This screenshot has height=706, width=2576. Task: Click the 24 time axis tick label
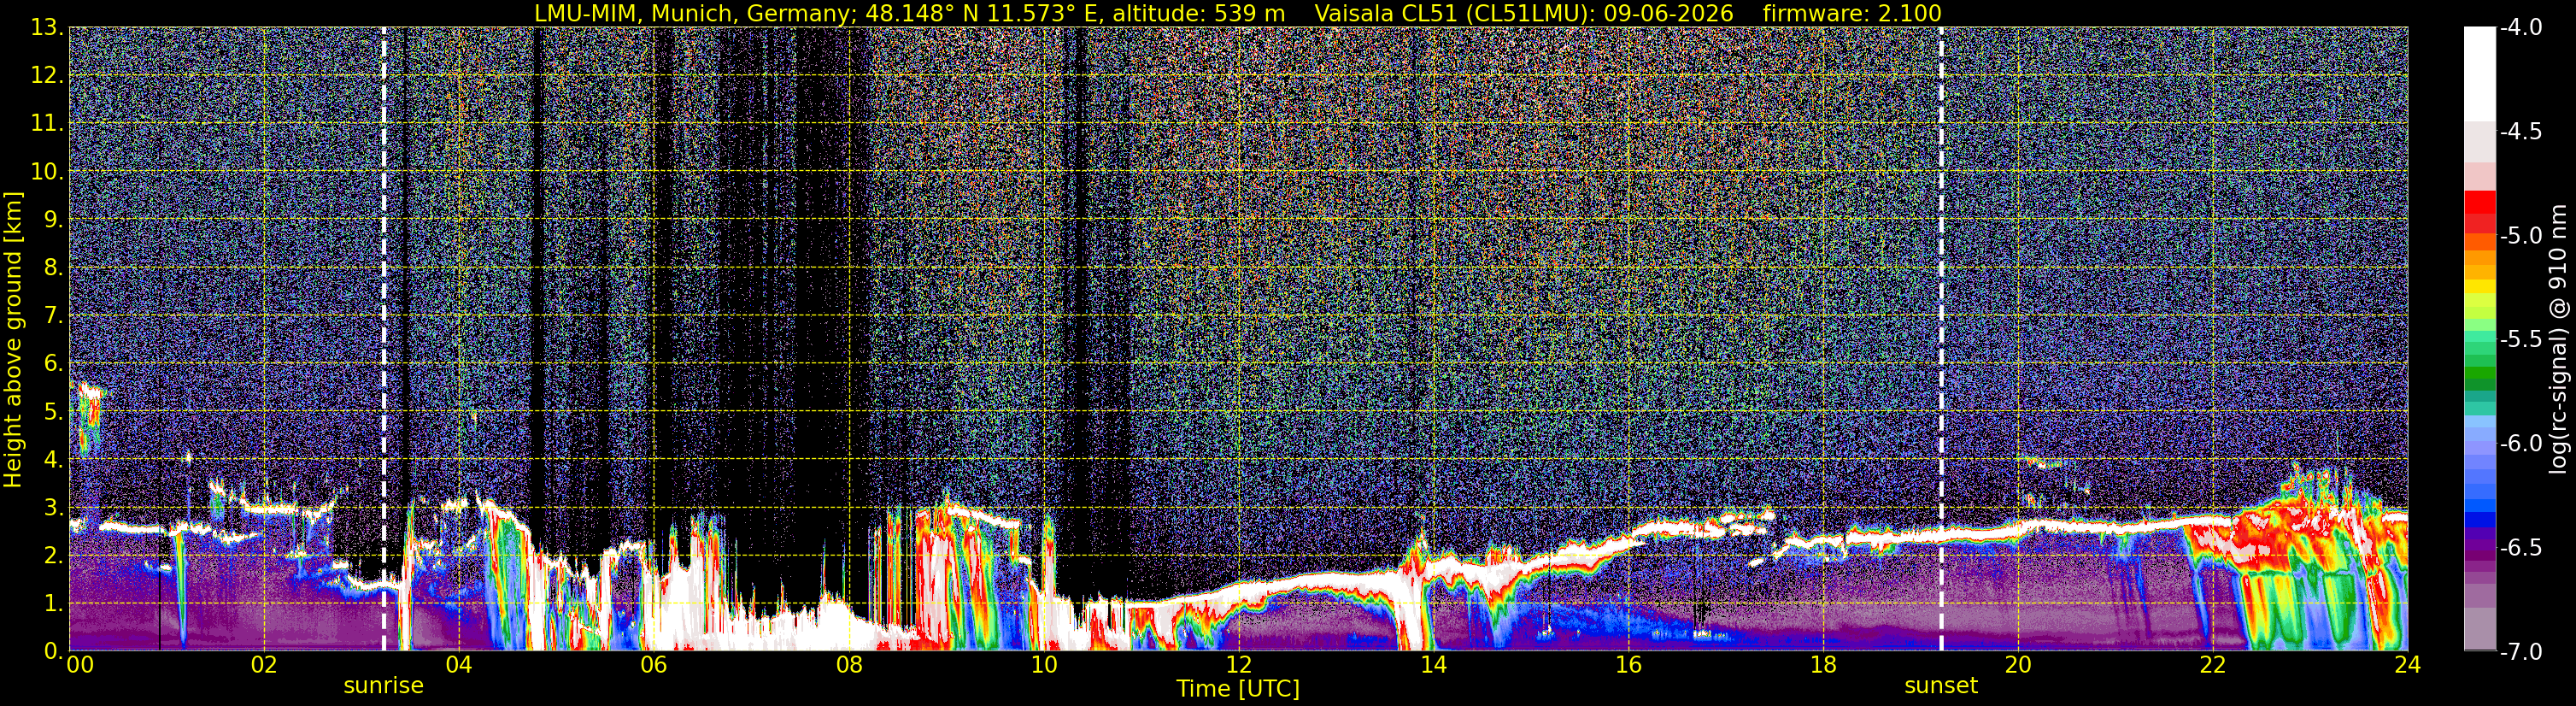(x=2408, y=664)
